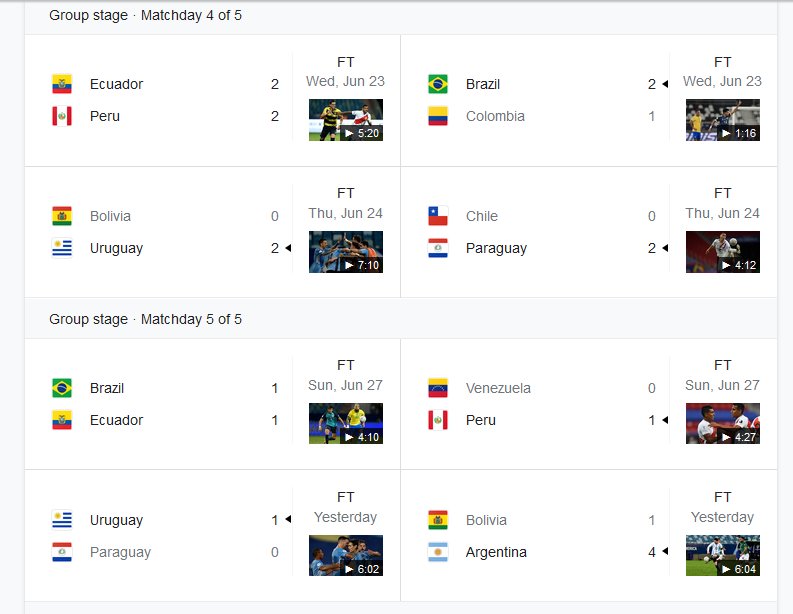Screen dimensions: 793x614
Task: Play the Uruguay vs Paraguay 6:02 highlights
Action: tap(346, 555)
